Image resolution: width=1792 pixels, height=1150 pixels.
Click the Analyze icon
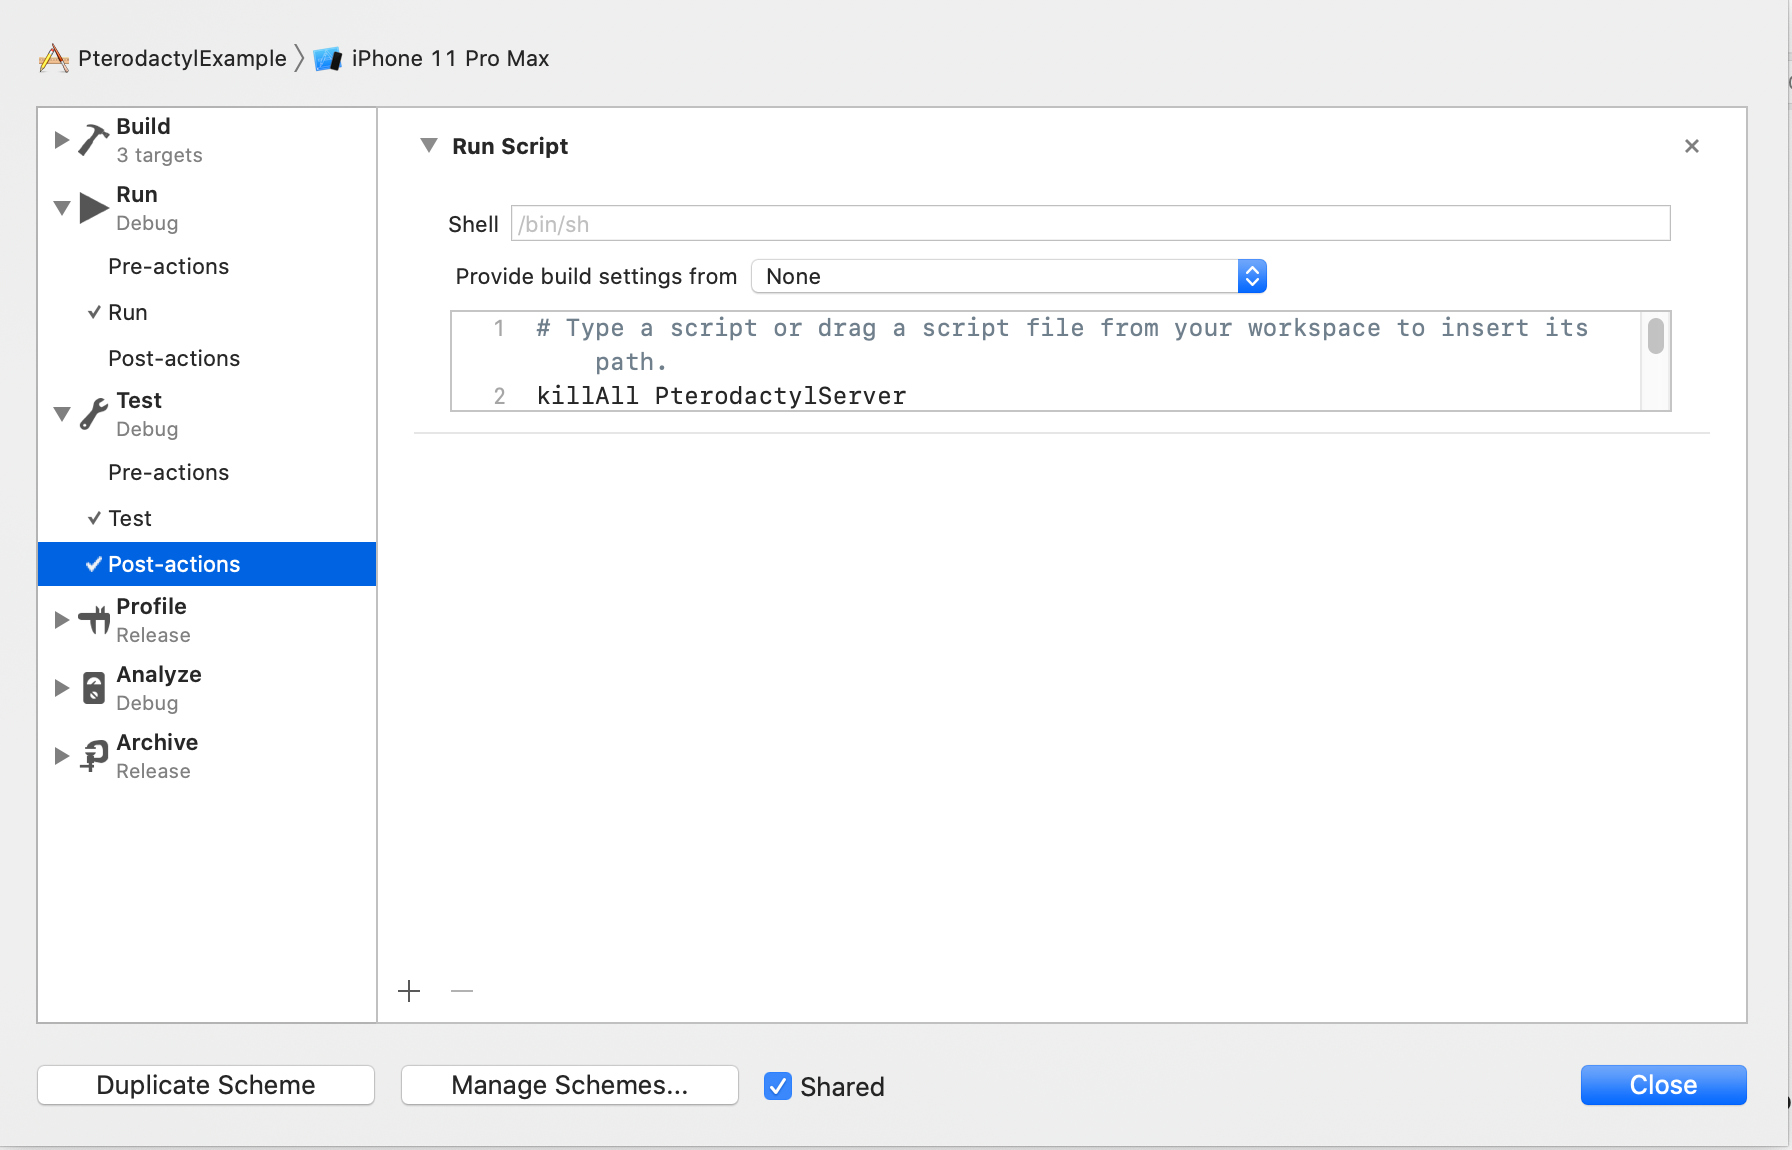click(x=94, y=688)
